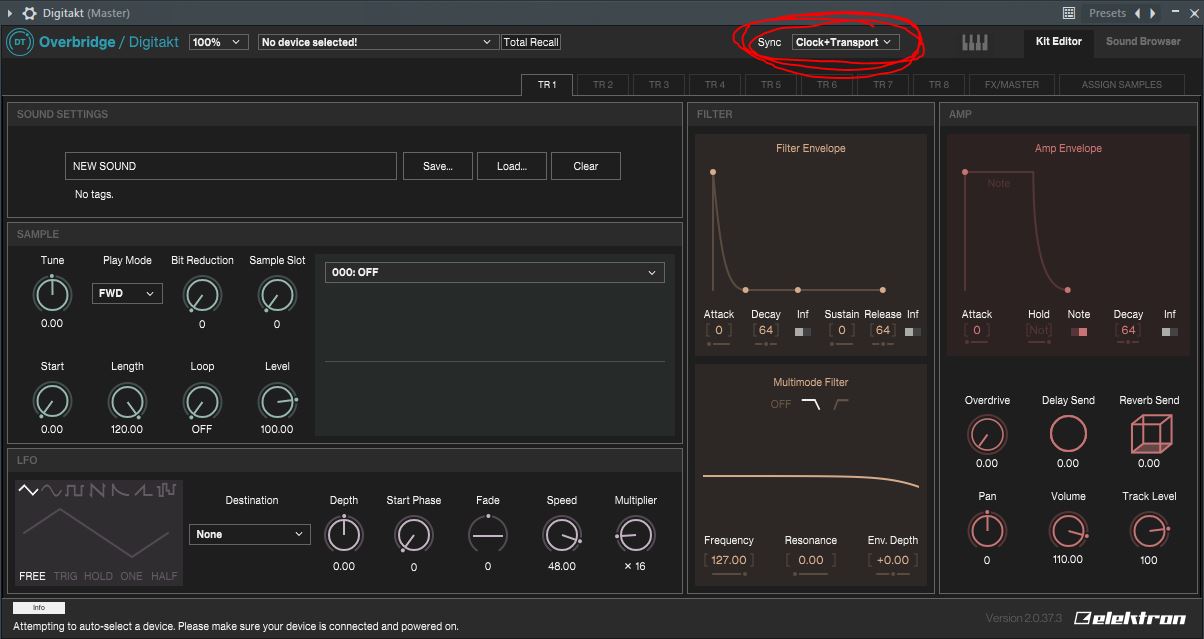1204x639 pixels.
Task: Click the Env. Depth slider below +0.00
Action: pyautogui.click(x=893, y=574)
